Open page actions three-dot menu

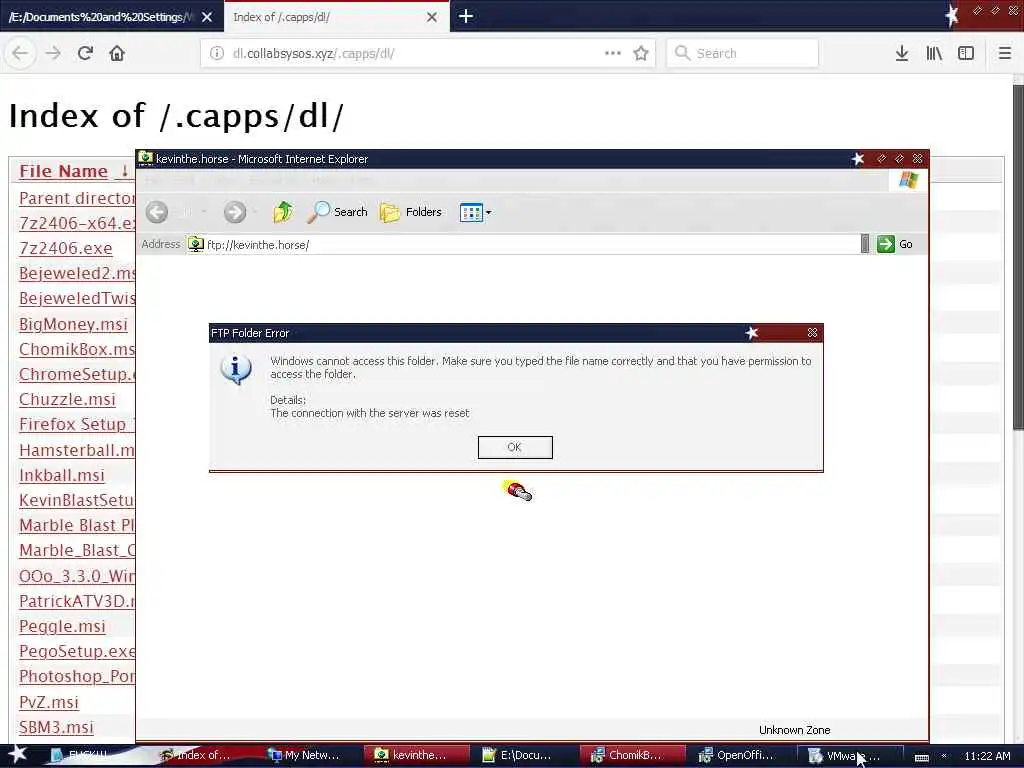coord(613,53)
